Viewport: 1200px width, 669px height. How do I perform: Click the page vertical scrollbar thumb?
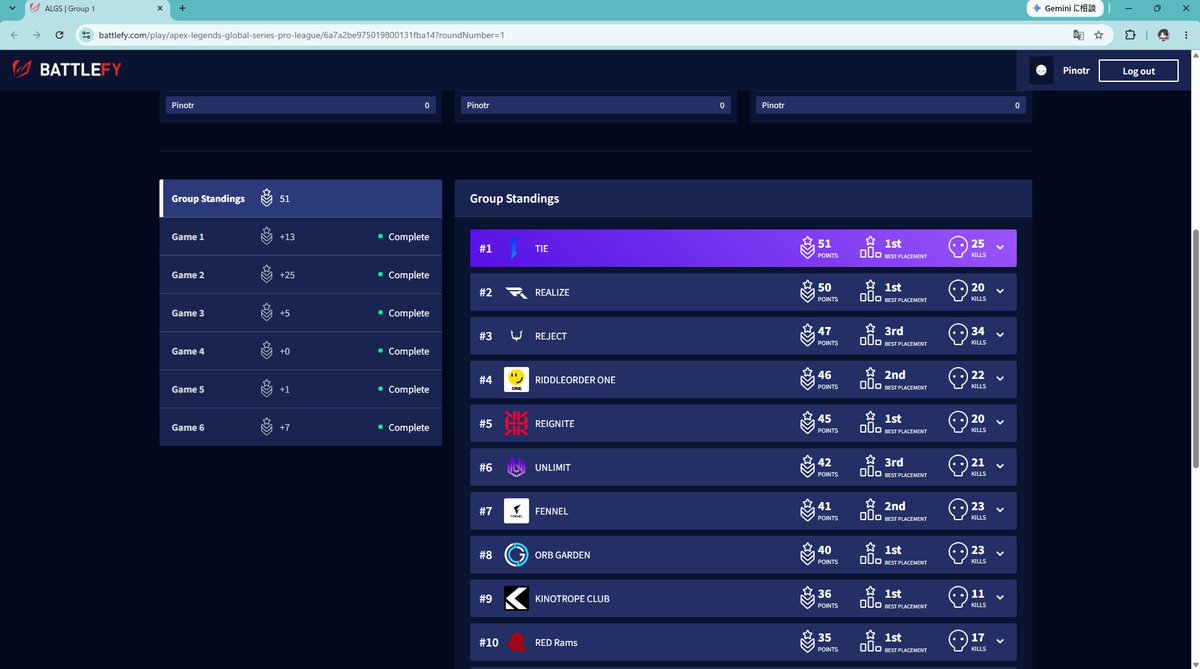1195,348
